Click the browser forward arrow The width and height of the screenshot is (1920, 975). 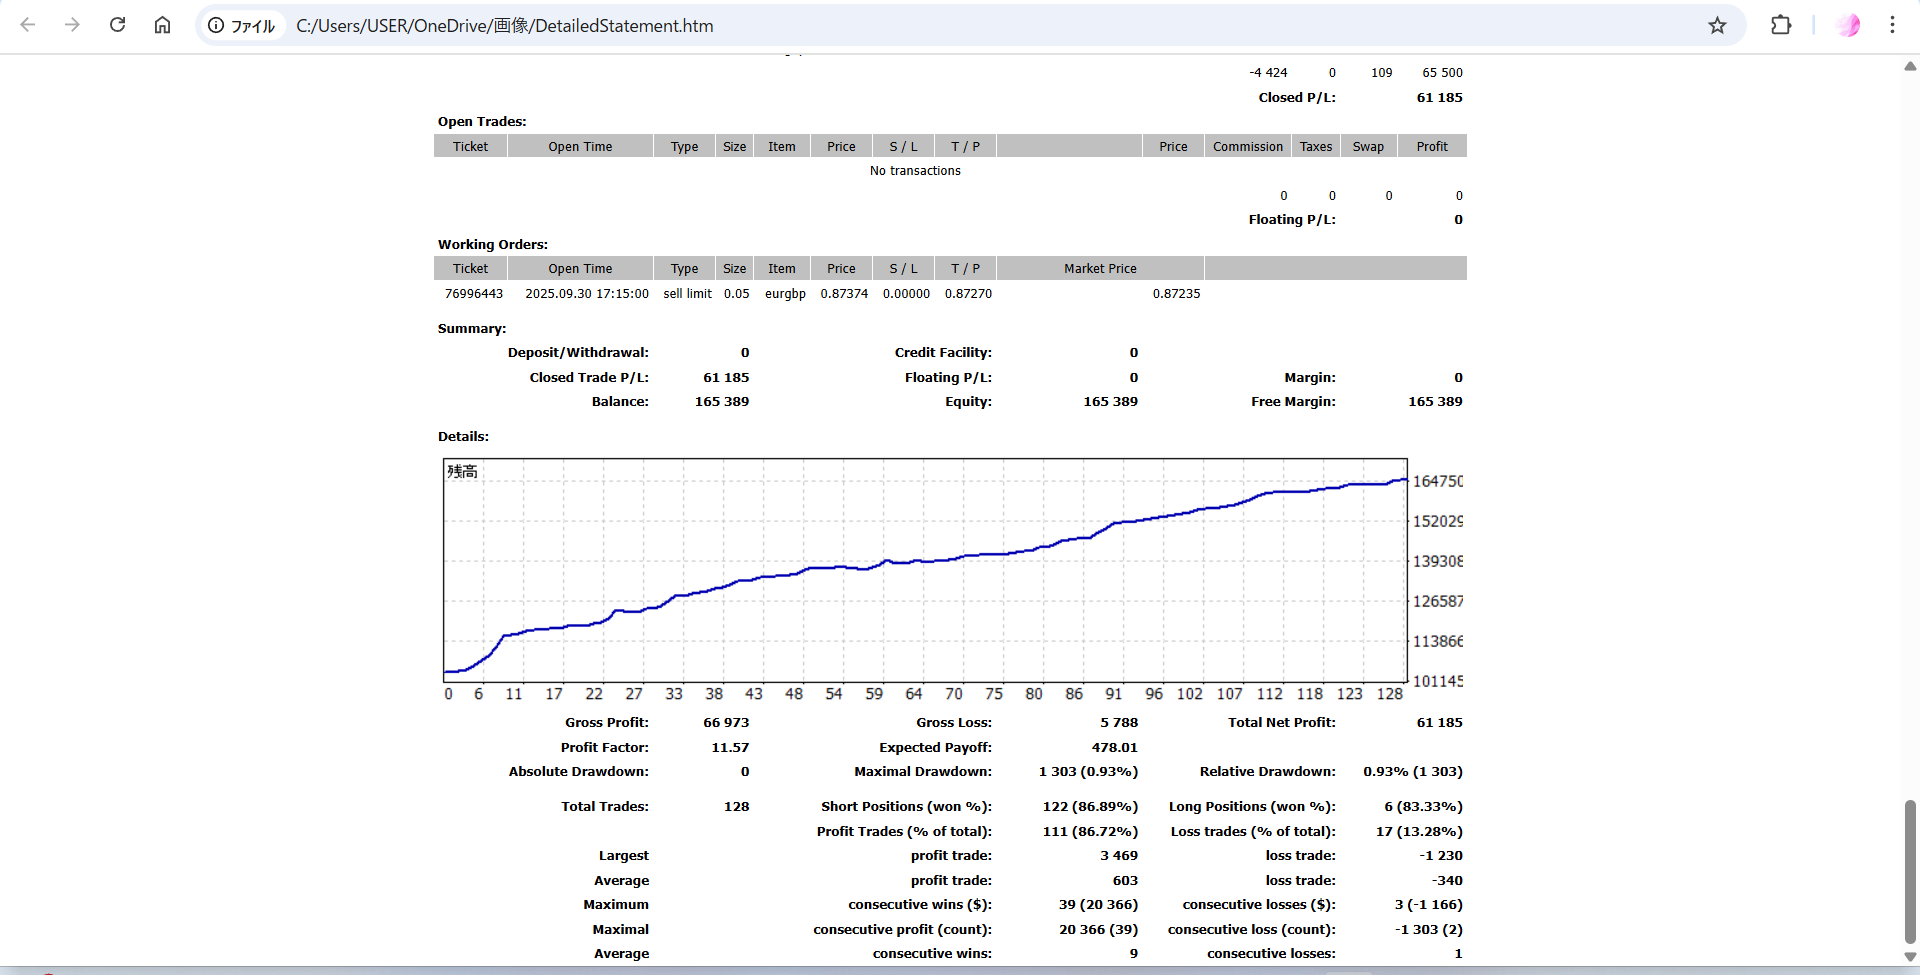[x=72, y=25]
